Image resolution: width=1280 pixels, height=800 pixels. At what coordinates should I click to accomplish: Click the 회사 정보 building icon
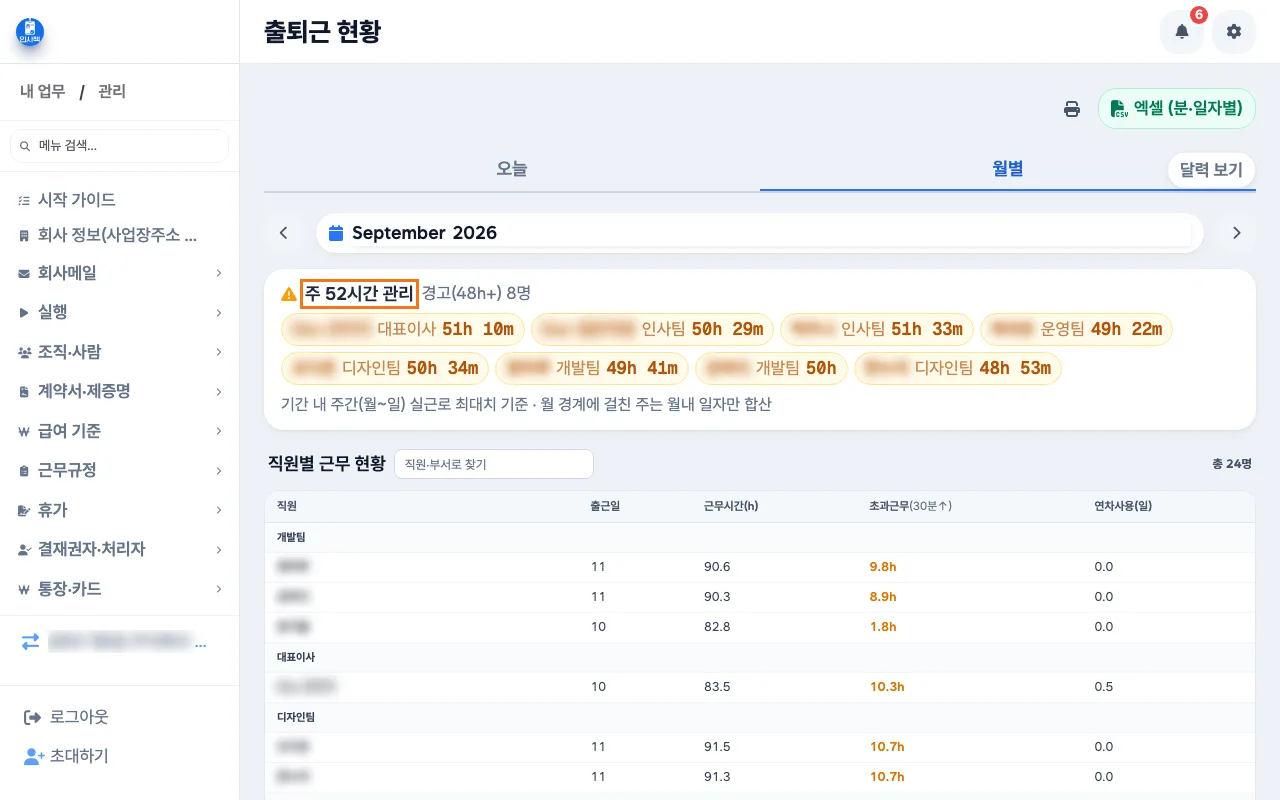[24, 236]
